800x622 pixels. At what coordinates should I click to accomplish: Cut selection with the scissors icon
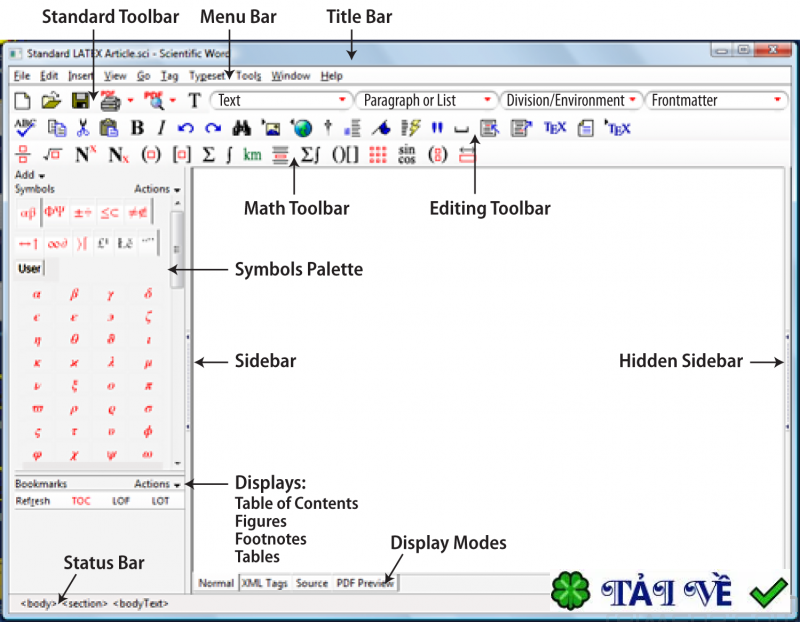[x=83, y=128]
